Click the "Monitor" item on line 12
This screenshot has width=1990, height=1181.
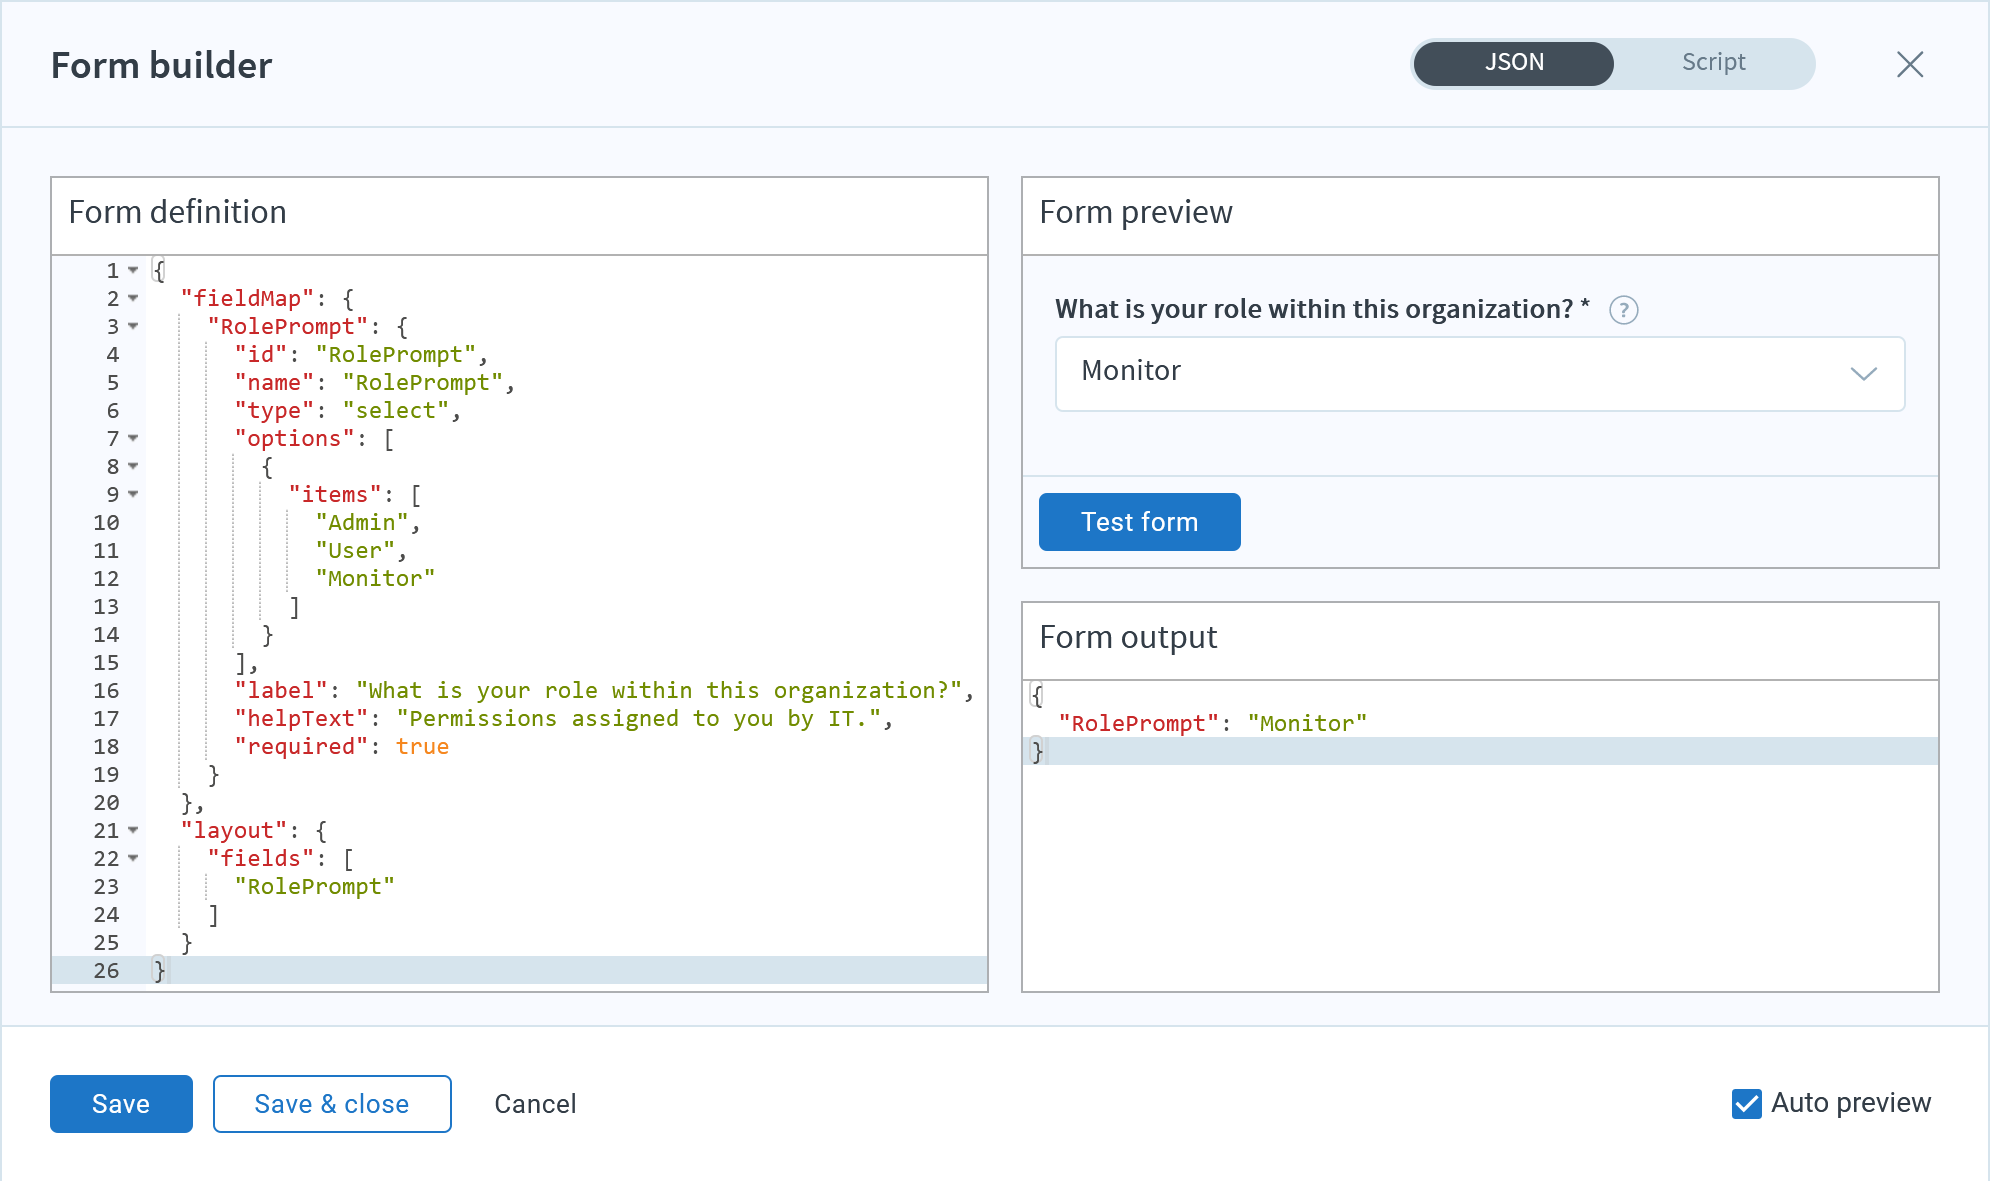coord(376,578)
